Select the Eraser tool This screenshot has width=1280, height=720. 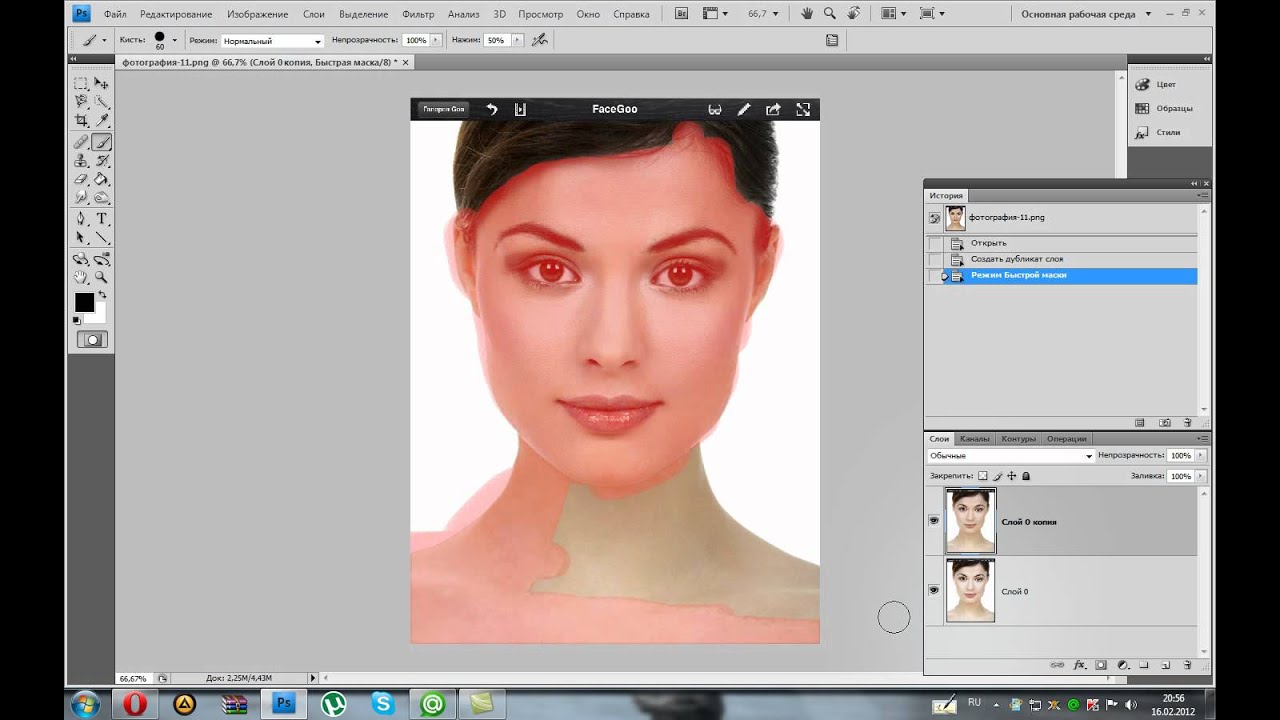81,180
